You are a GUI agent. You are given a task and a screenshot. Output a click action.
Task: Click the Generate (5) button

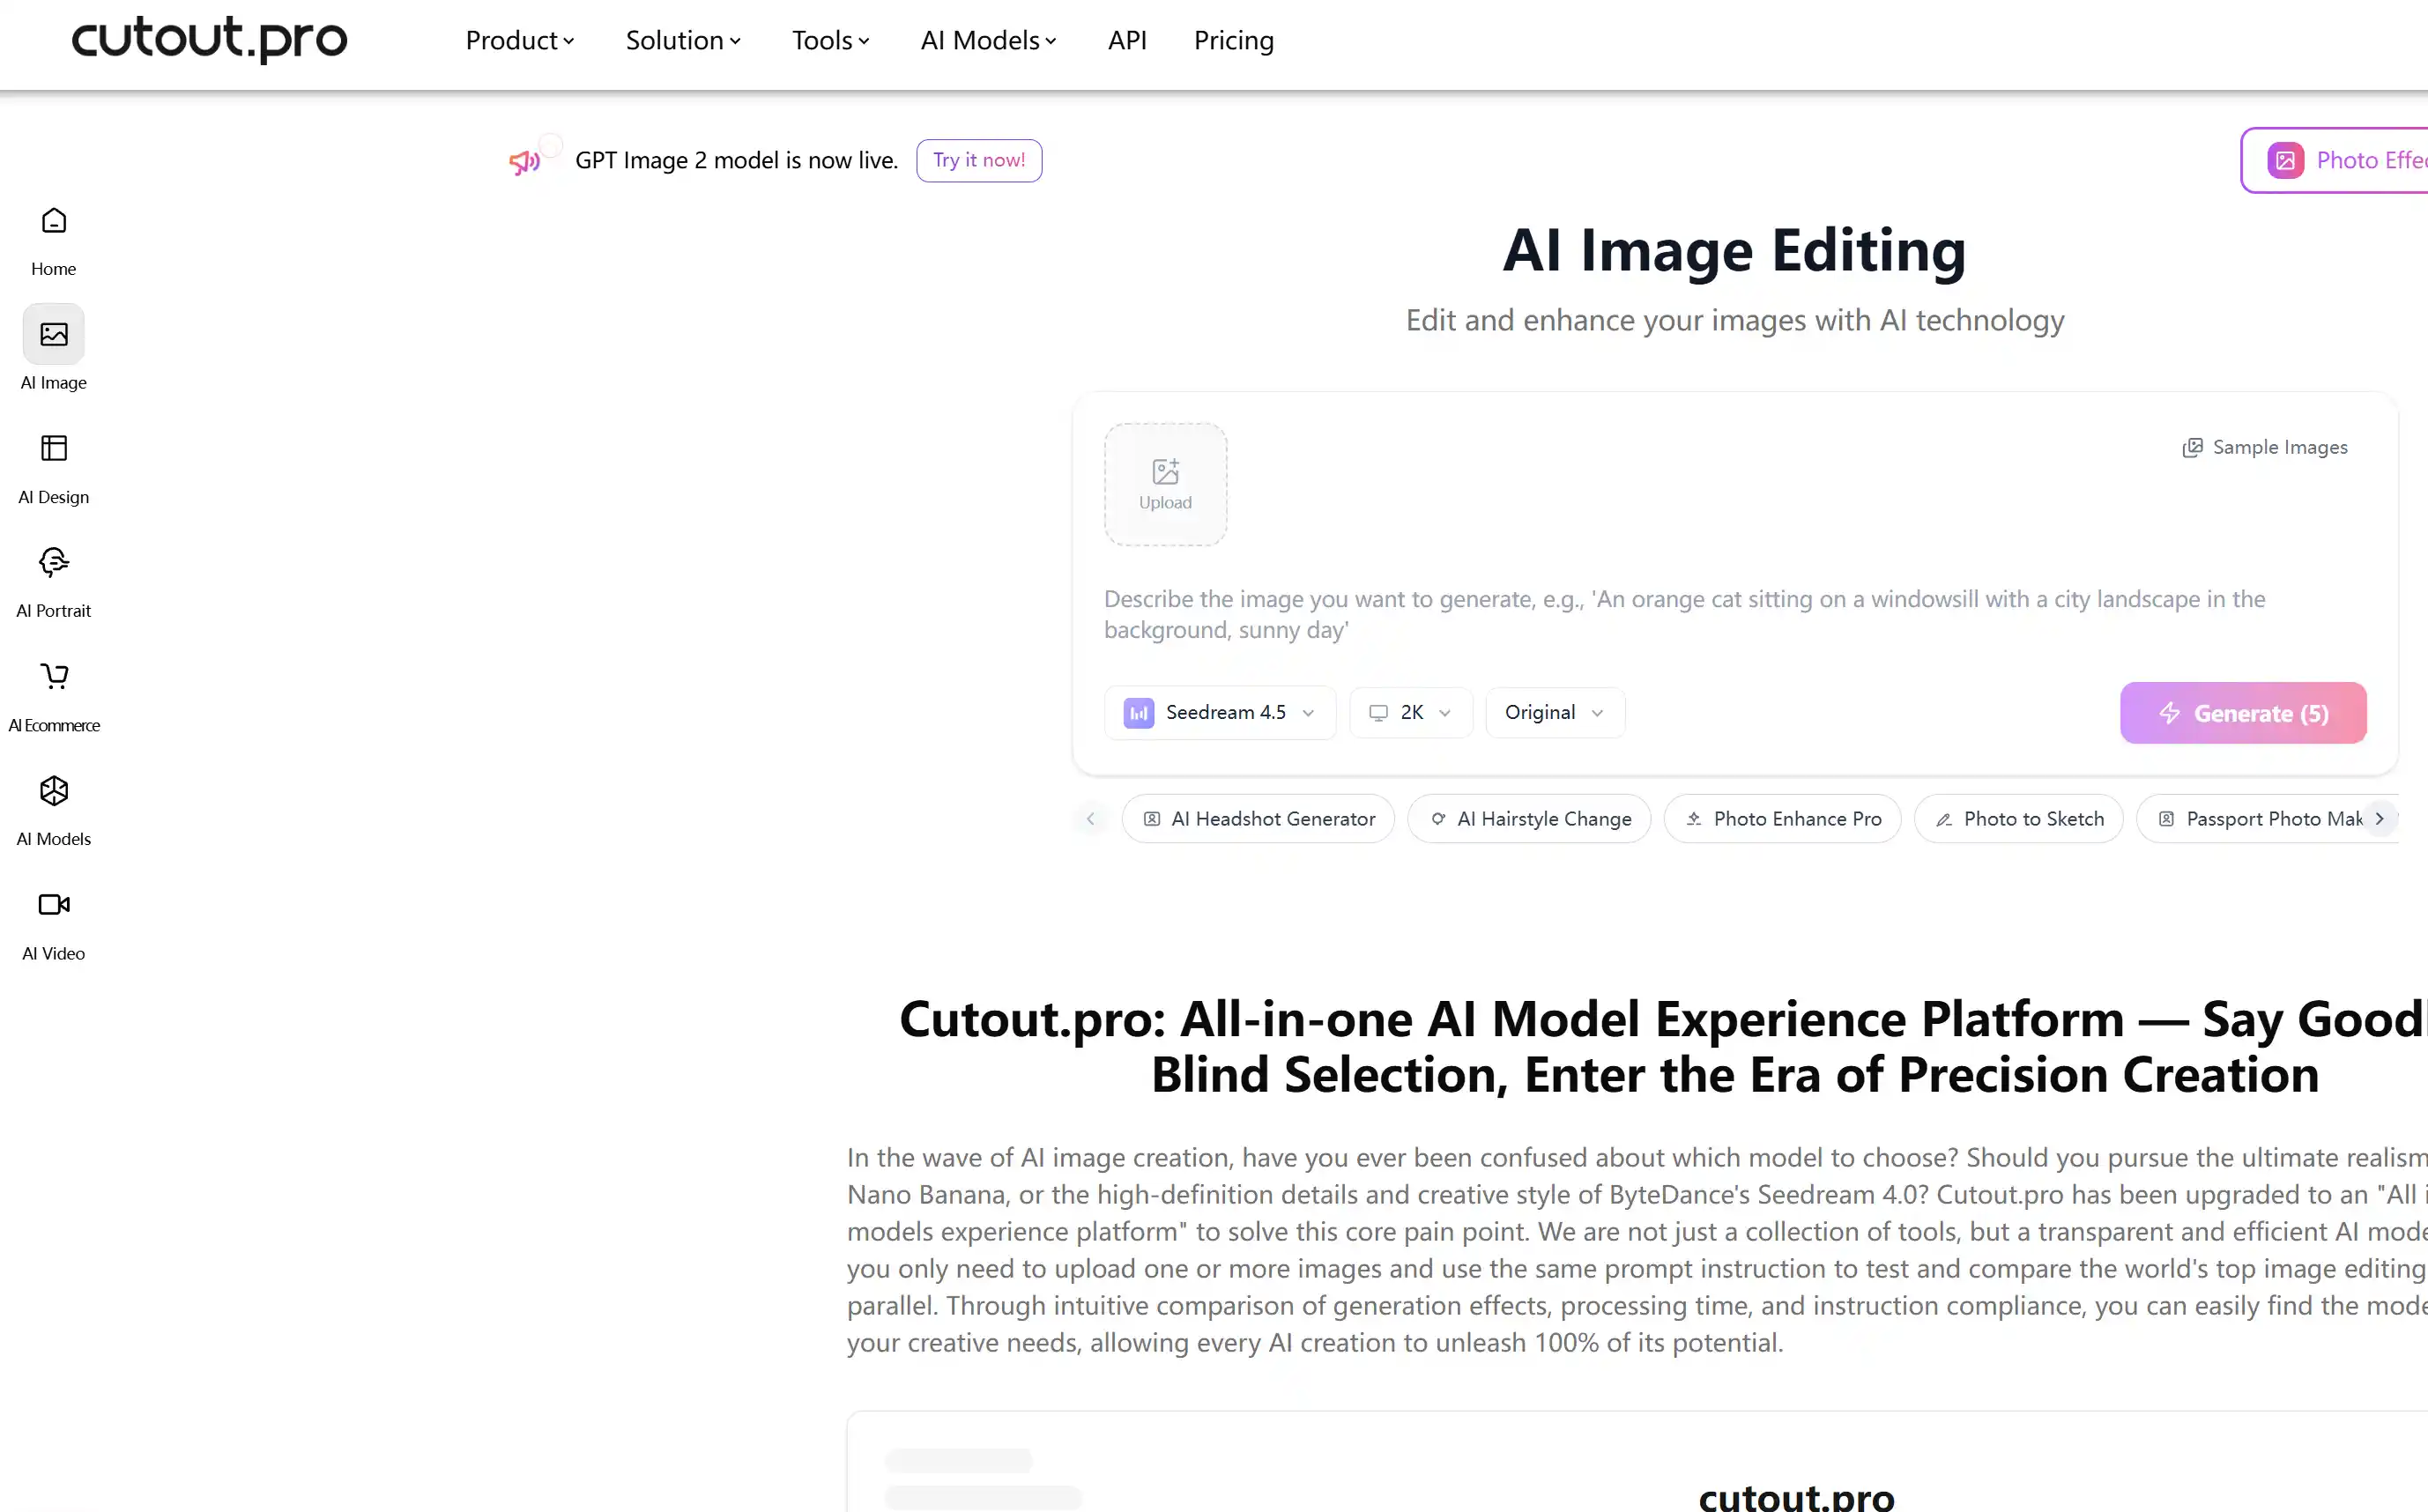(x=2243, y=713)
